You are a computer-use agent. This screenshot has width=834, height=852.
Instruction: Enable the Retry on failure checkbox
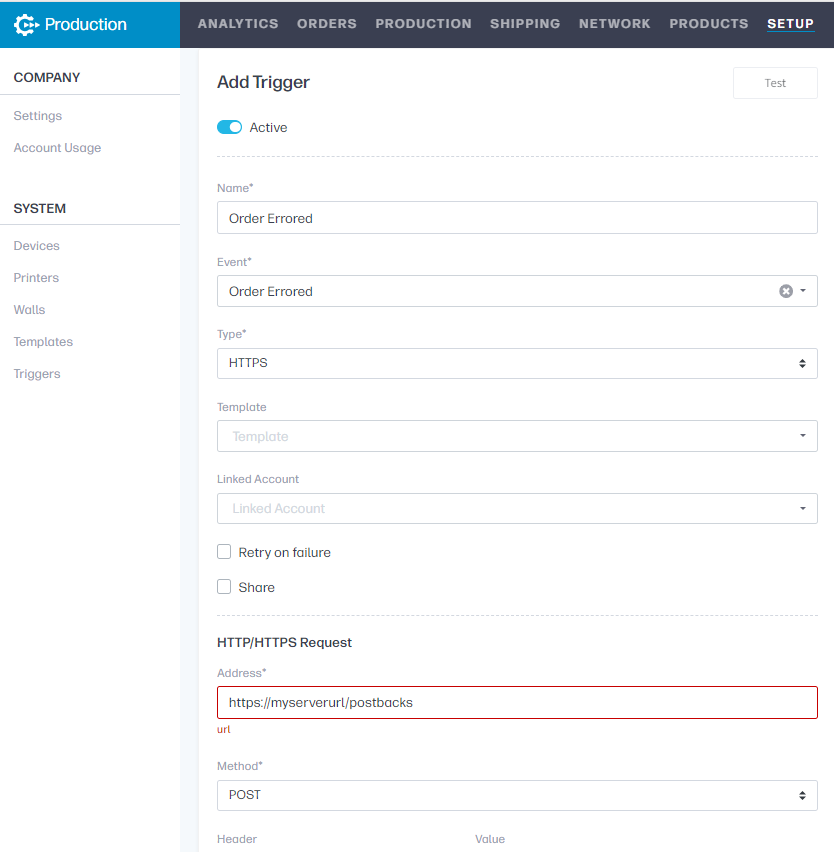224,552
